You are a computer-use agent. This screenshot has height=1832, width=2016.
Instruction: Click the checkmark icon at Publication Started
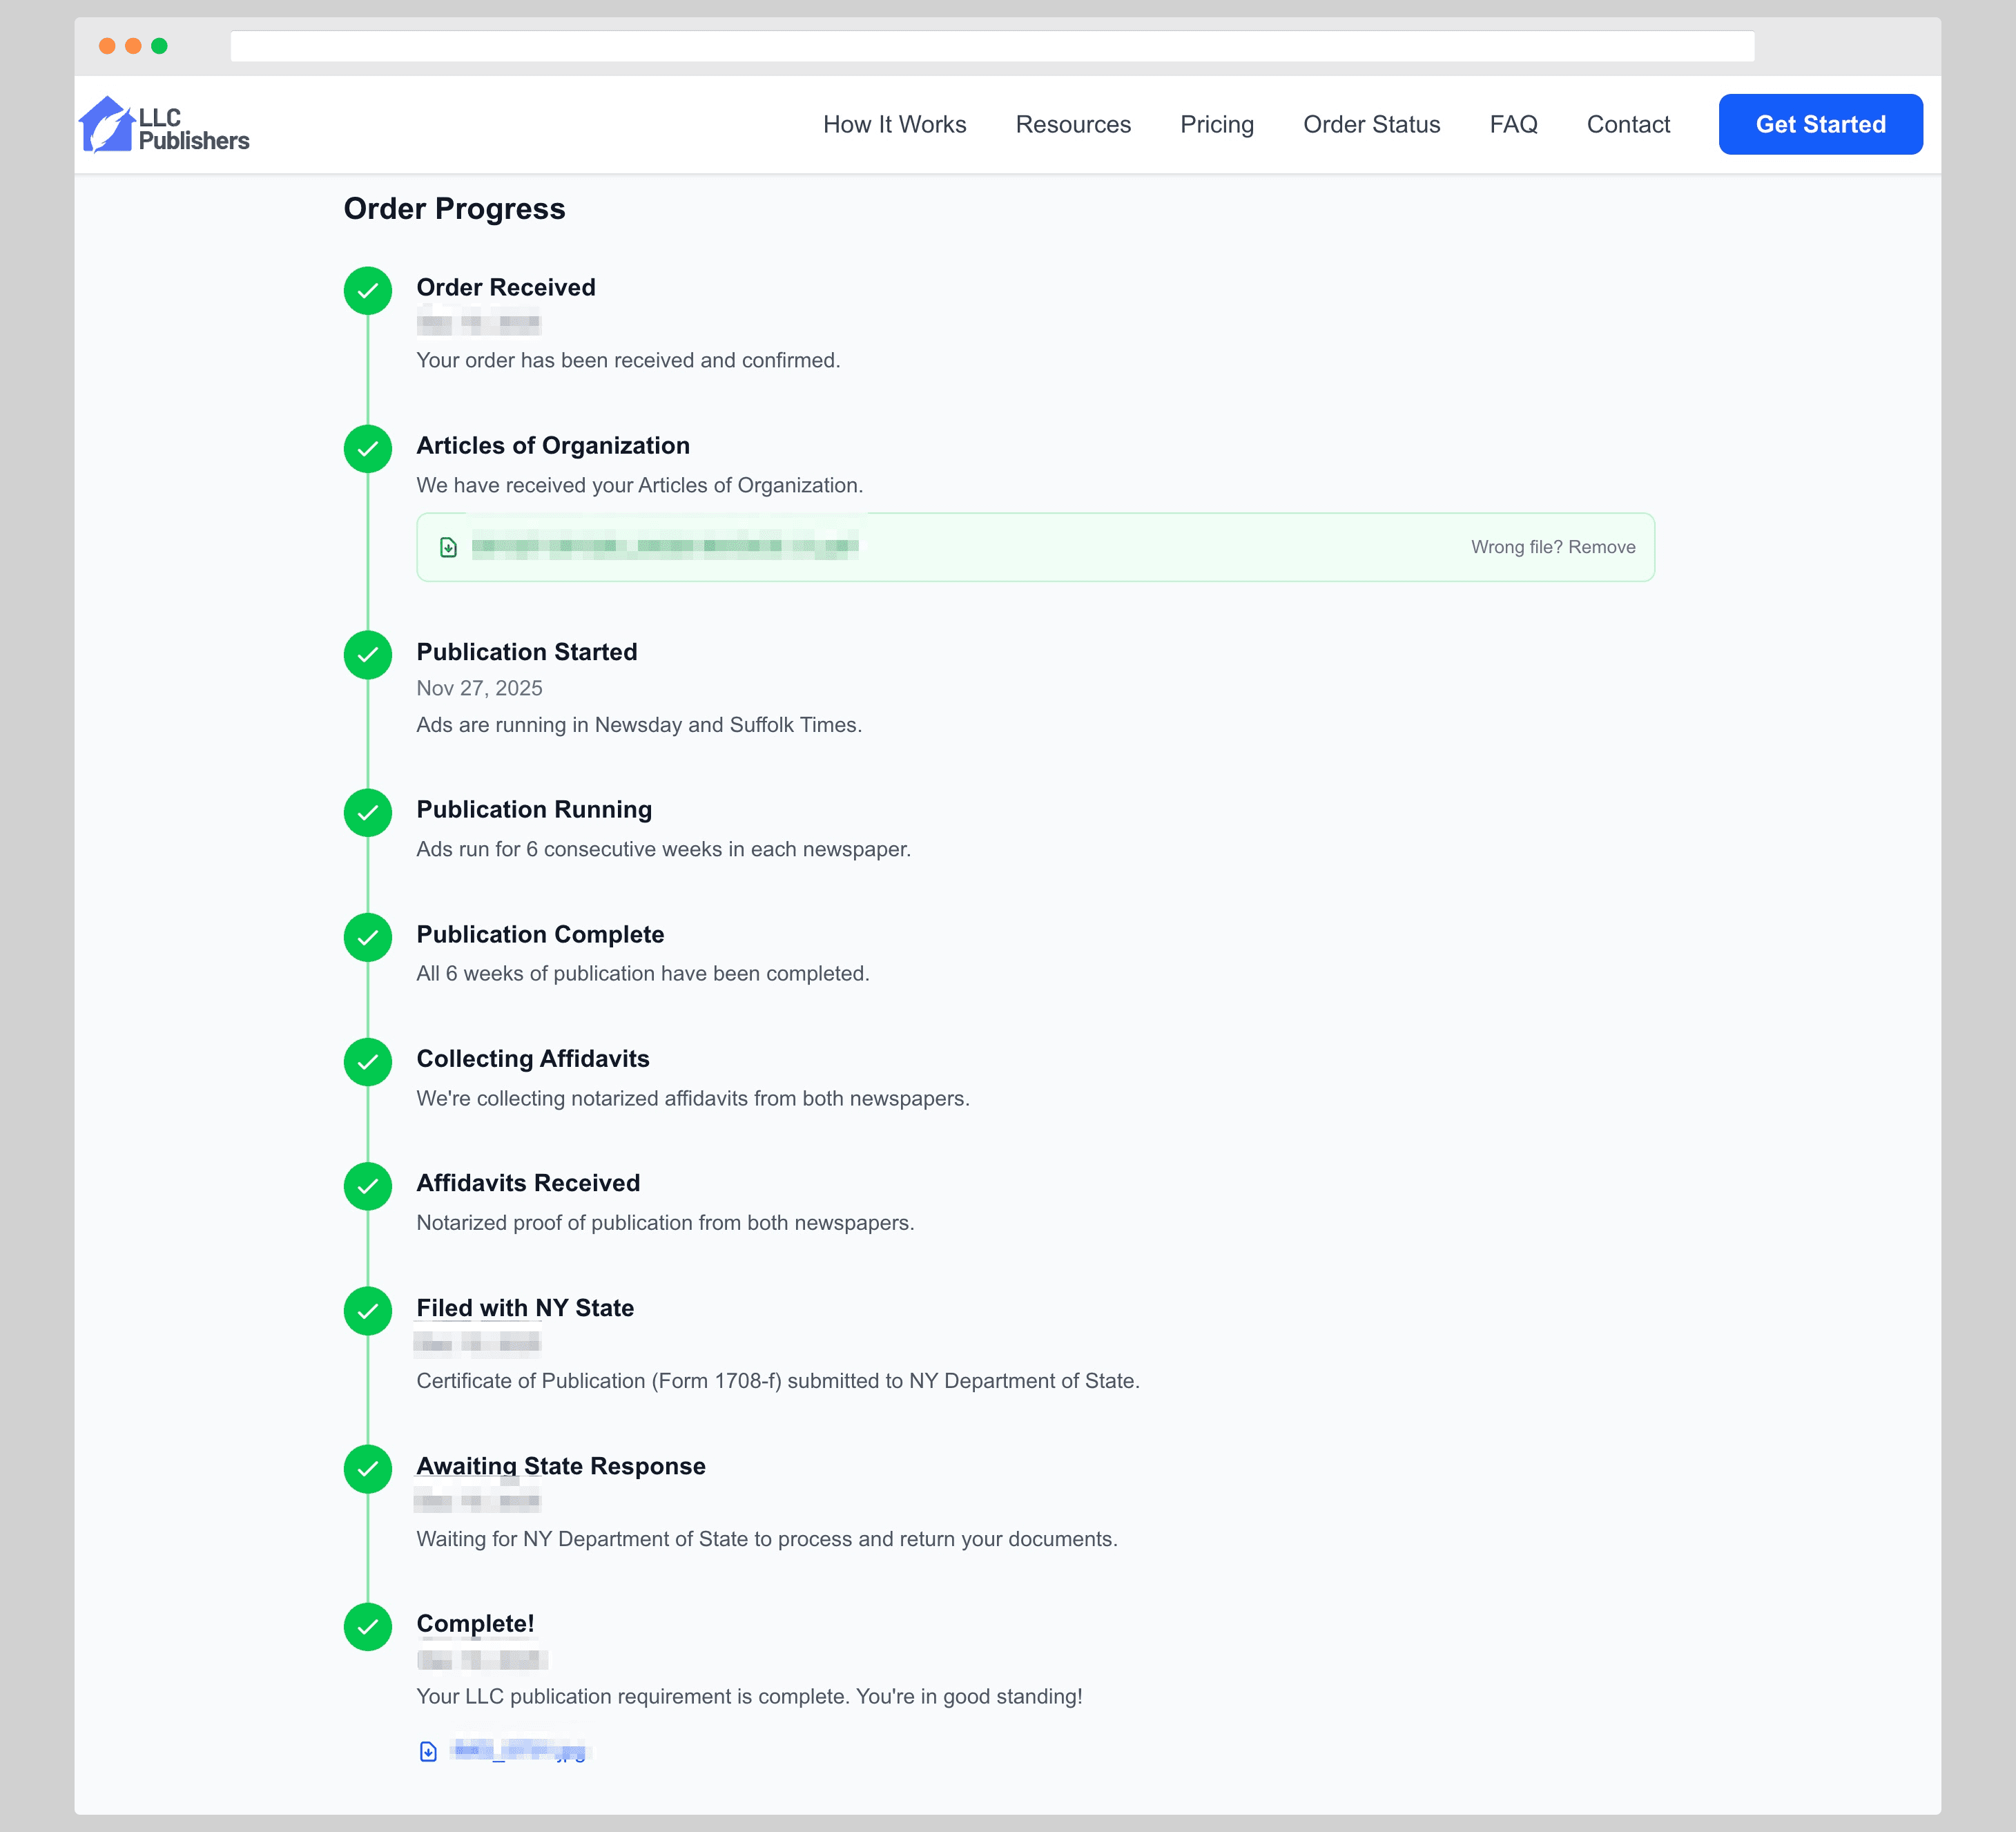point(368,656)
